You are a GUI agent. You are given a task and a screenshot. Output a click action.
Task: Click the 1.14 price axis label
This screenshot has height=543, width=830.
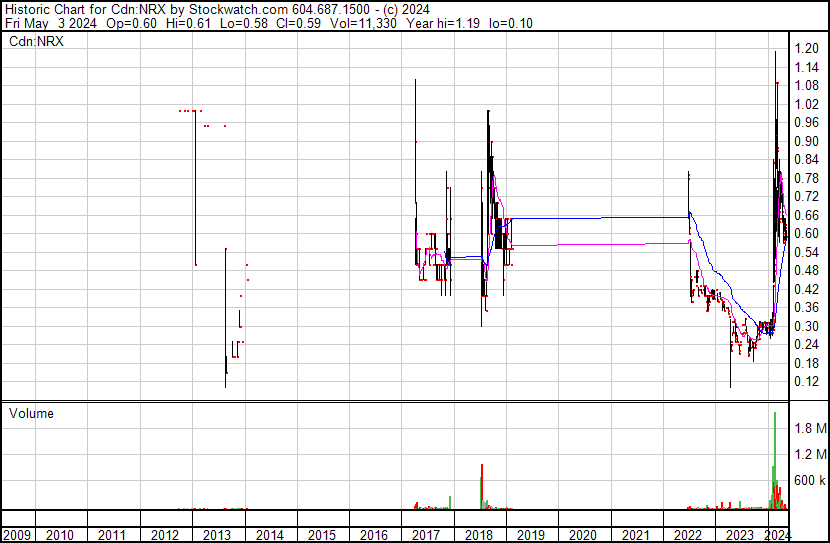[807, 67]
